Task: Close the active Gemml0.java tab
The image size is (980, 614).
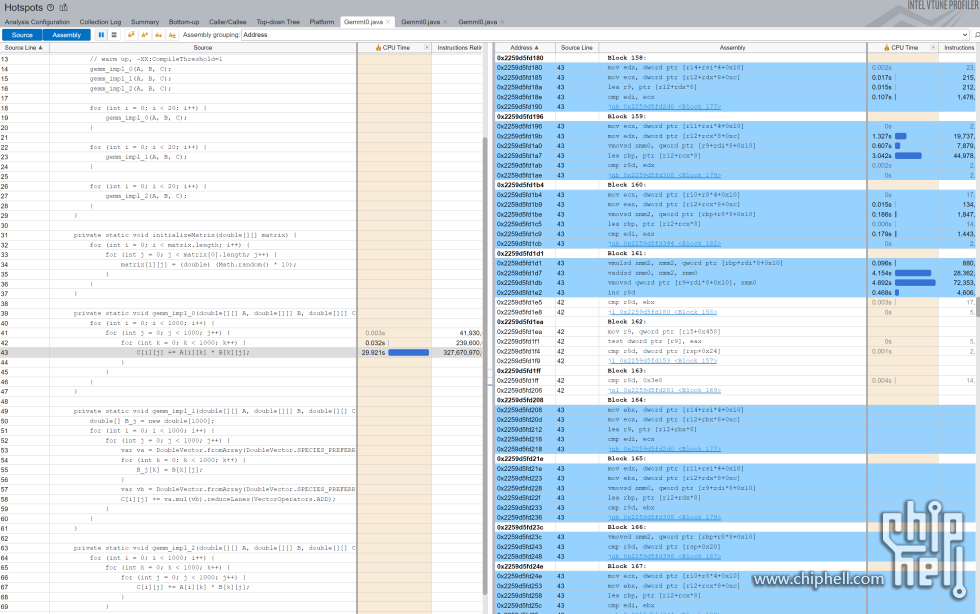Action: 388,22
